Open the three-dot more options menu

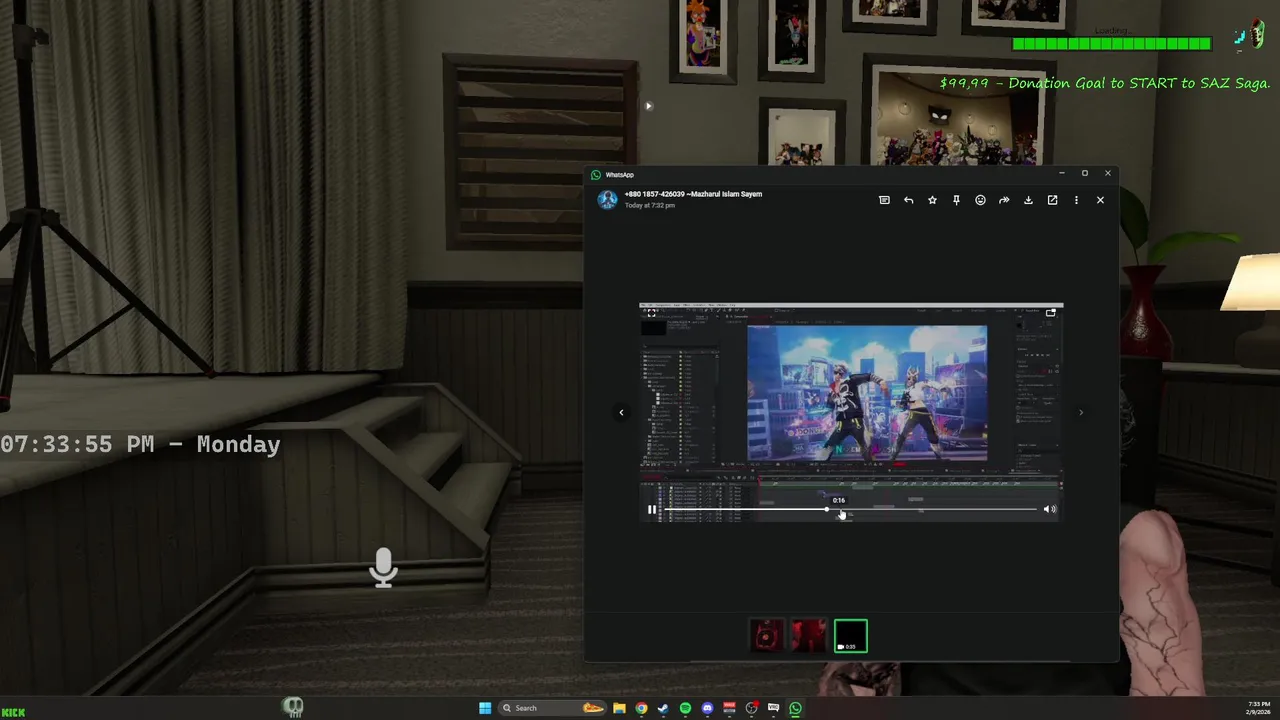pos(1076,200)
